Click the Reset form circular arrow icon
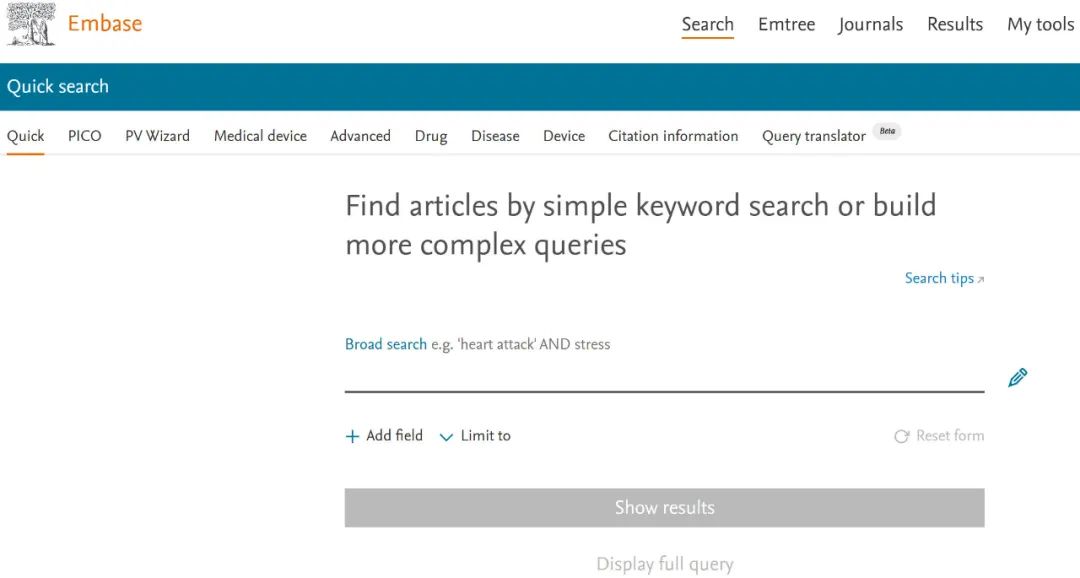Screen dimensions: 1080x578 [901, 436]
